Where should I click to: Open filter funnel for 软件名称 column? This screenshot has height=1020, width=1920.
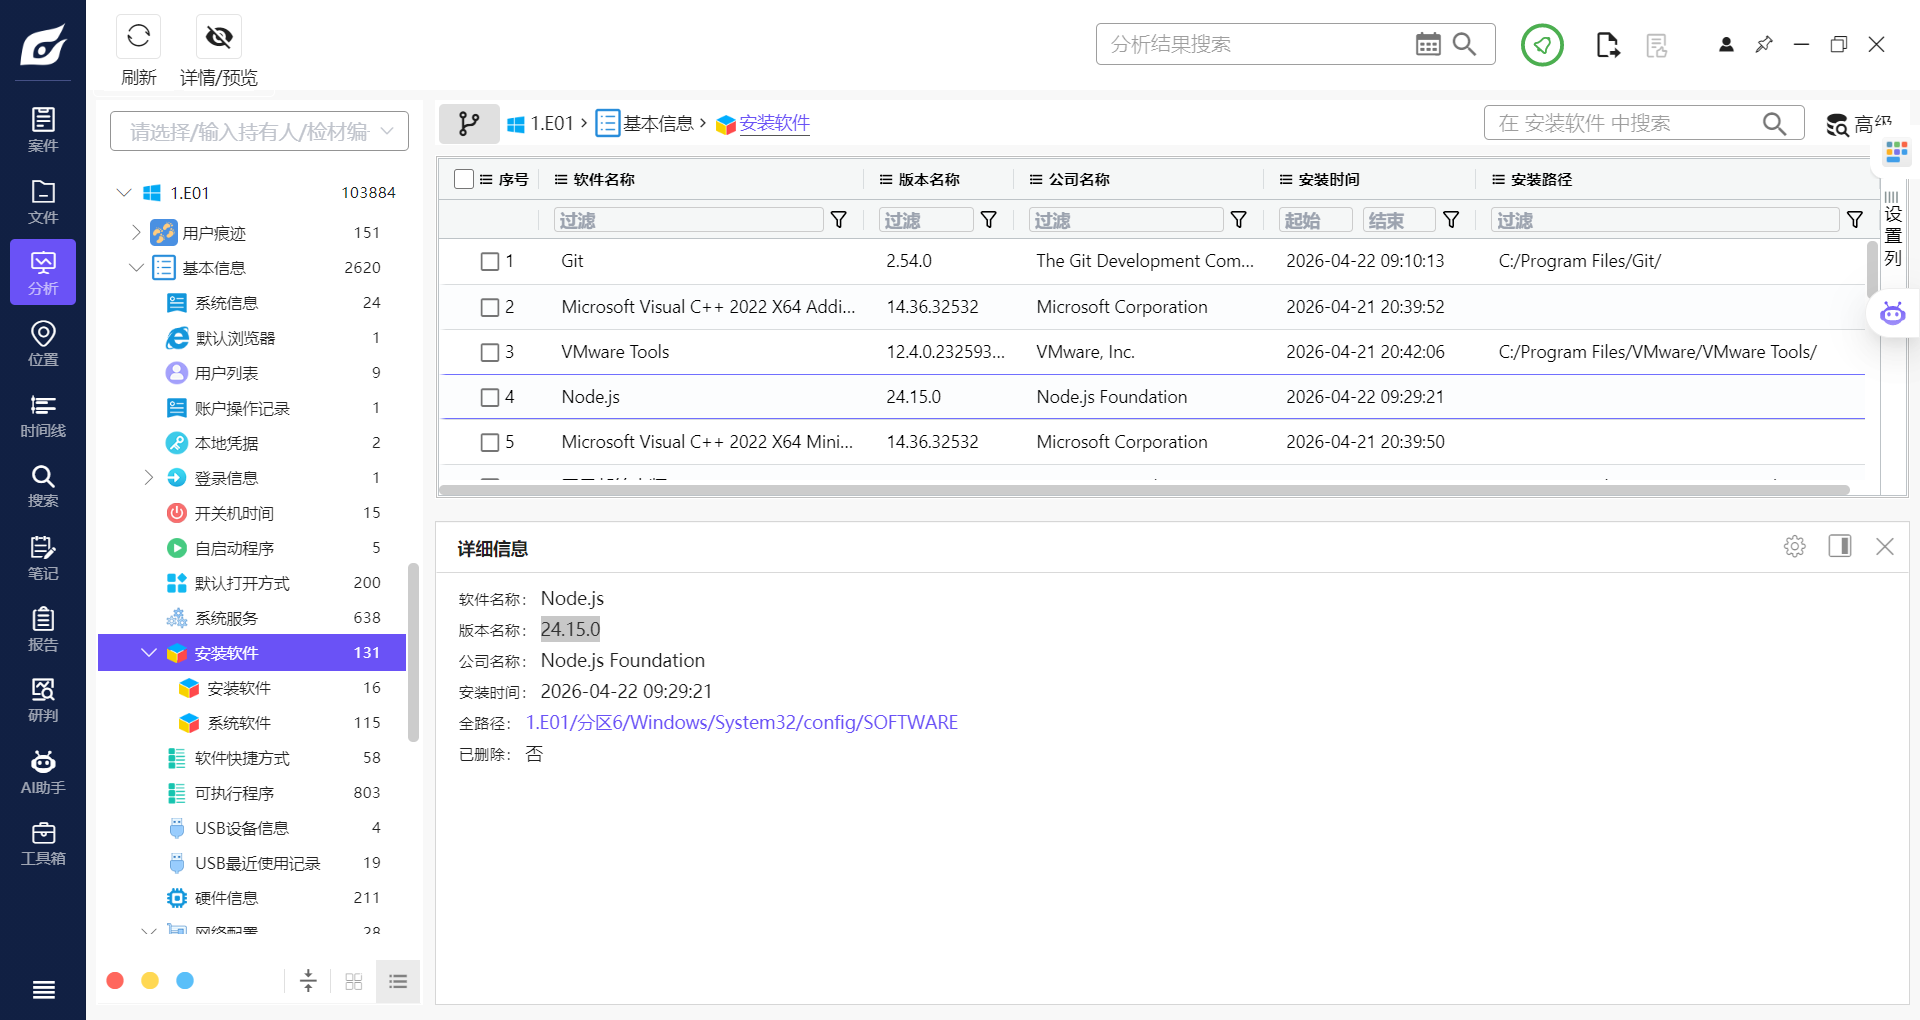(x=839, y=220)
